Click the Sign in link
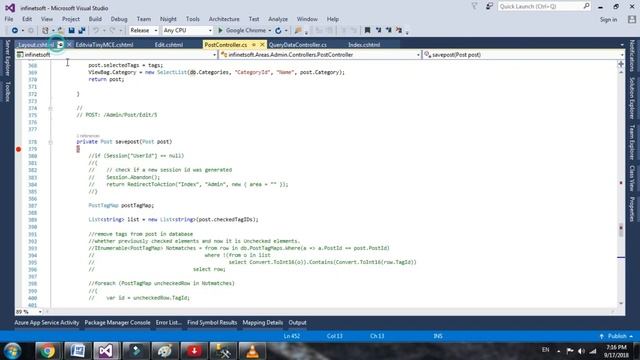The height and width of the screenshot is (360, 640). [608, 20]
